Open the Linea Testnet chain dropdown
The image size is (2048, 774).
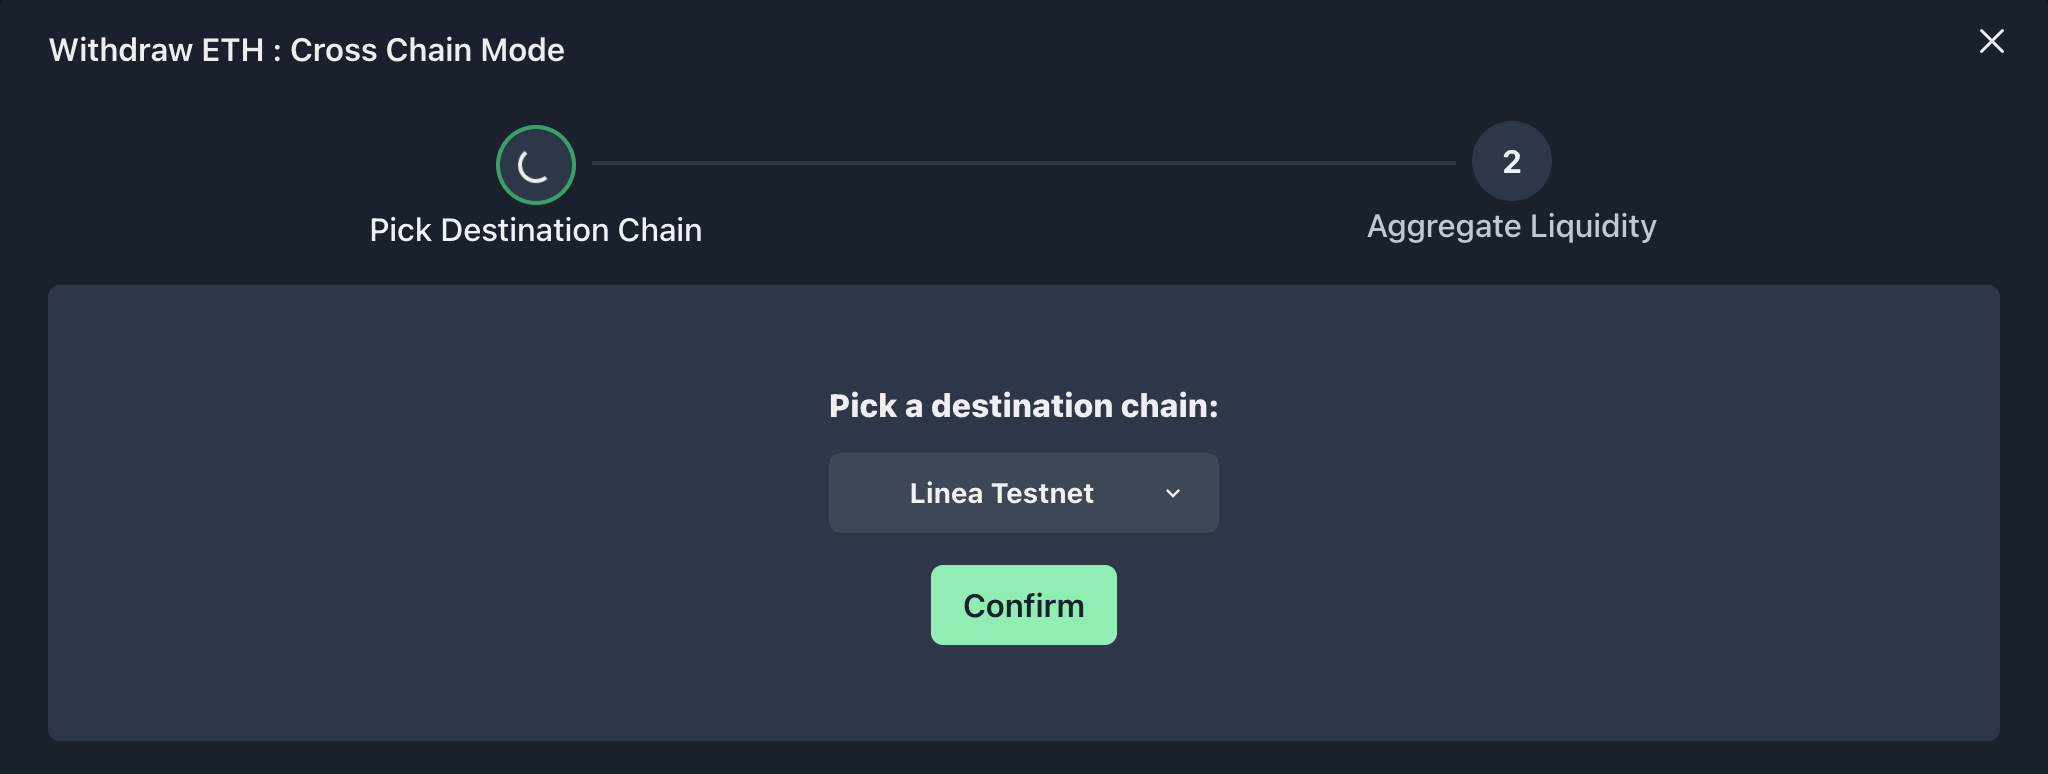[1023, 493]
